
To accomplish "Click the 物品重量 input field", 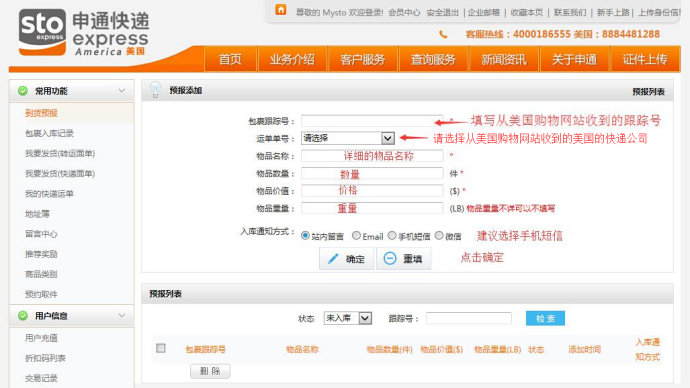I will click(372, 208).
